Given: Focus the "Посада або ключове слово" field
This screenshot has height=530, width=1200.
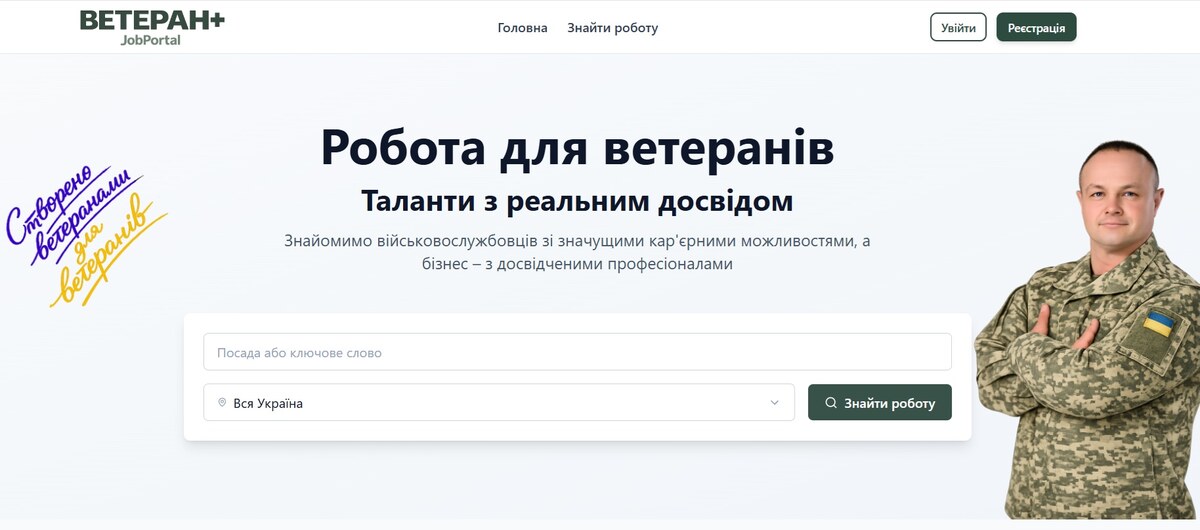Looking at the screenshot, I should click(577, 352).
